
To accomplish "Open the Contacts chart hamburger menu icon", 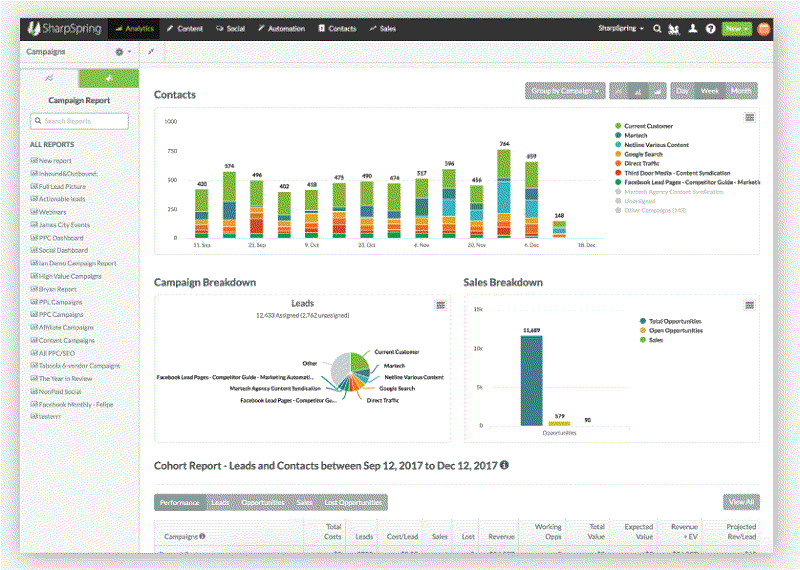I will [x=749, y=118].
